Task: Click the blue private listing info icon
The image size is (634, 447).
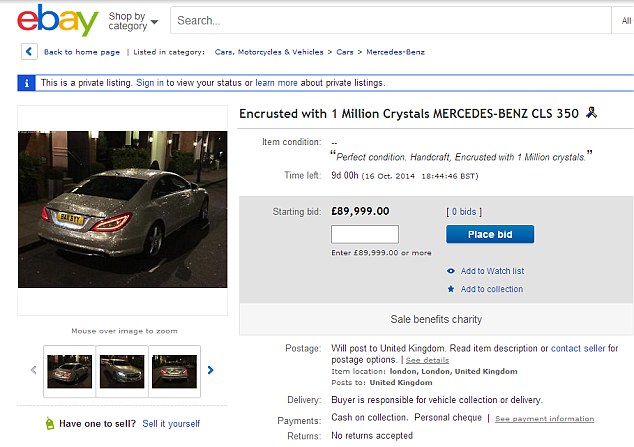Action: 28,83
